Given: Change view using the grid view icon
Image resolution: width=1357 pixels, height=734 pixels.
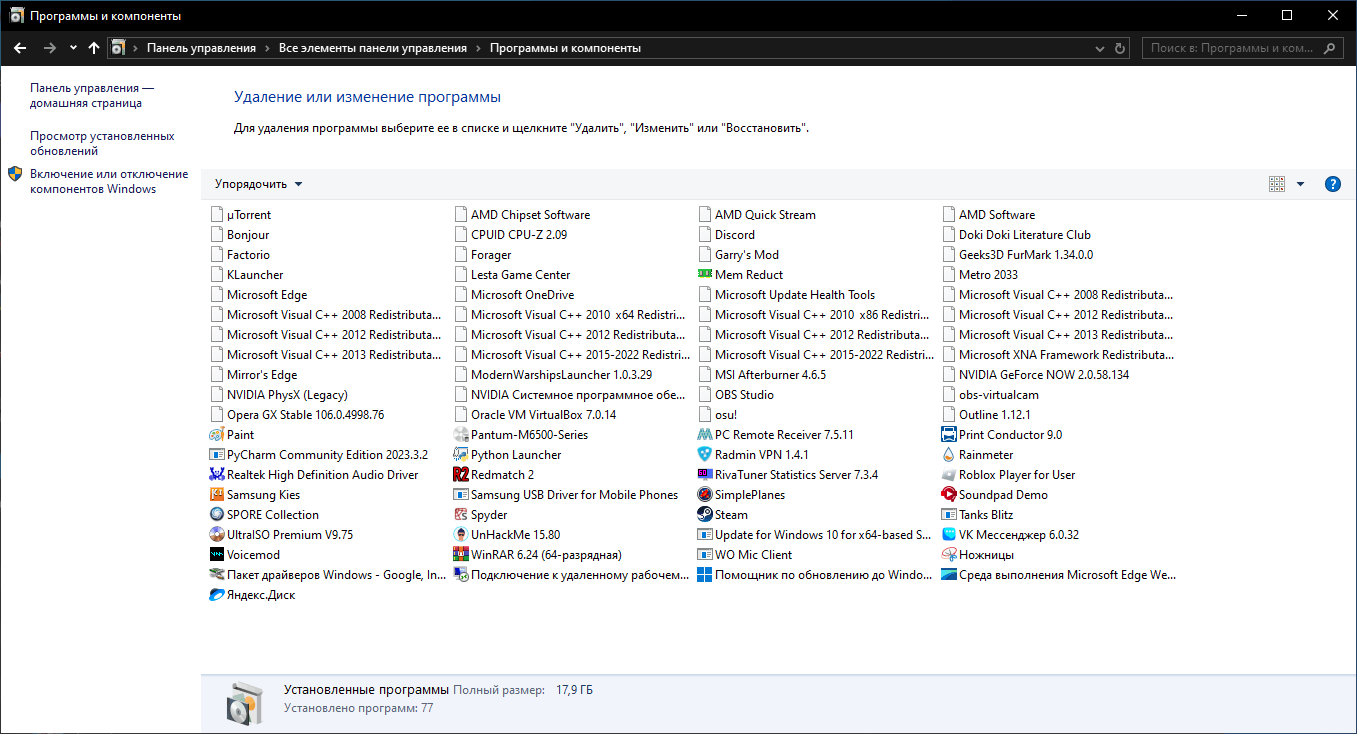Looking at the screenshot, I should (1276, 184).
